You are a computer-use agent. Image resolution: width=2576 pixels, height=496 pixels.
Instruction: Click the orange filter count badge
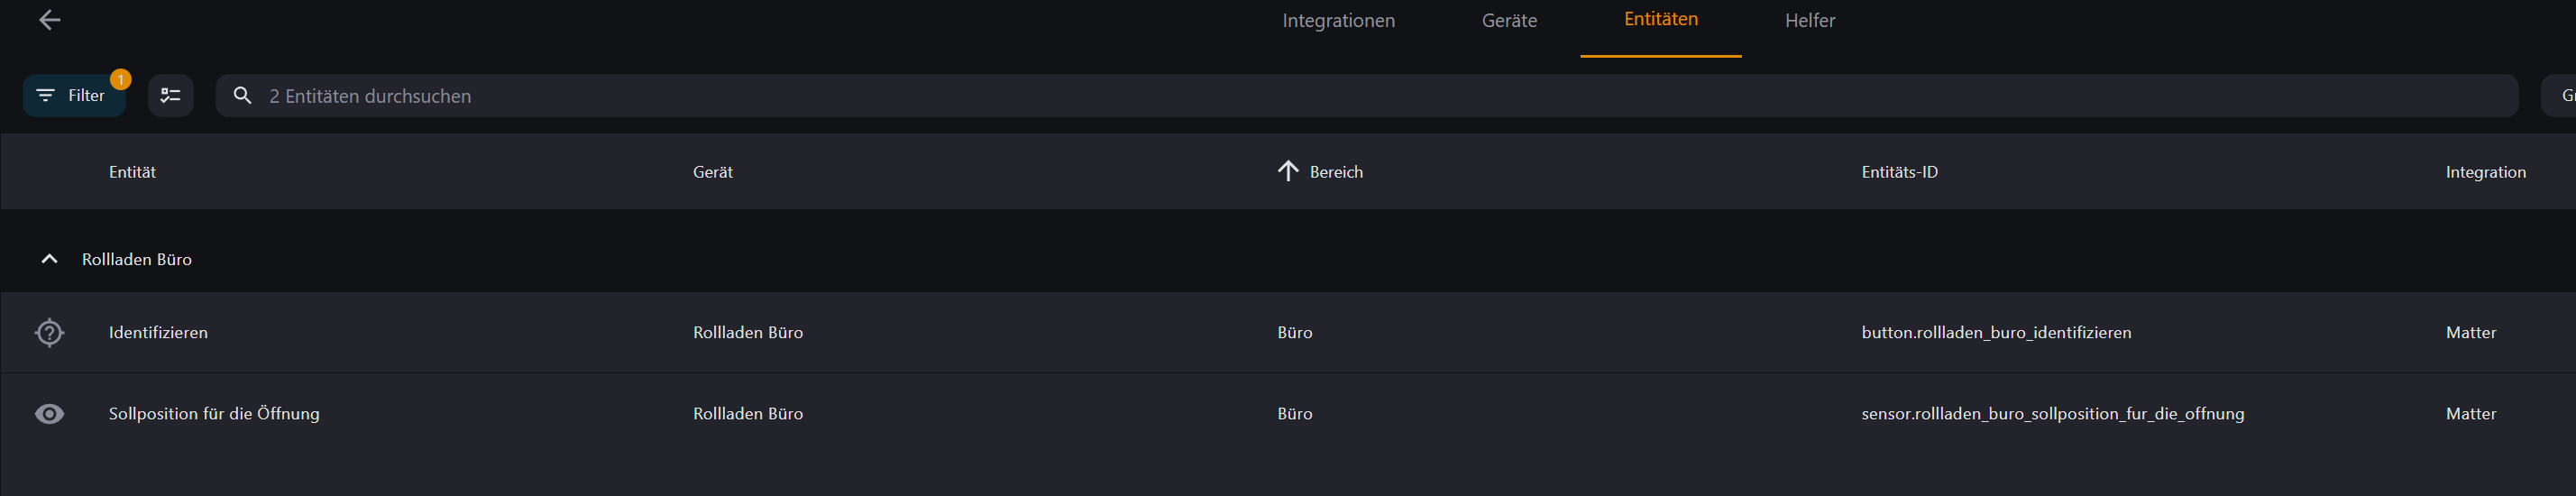click(120, 79)
